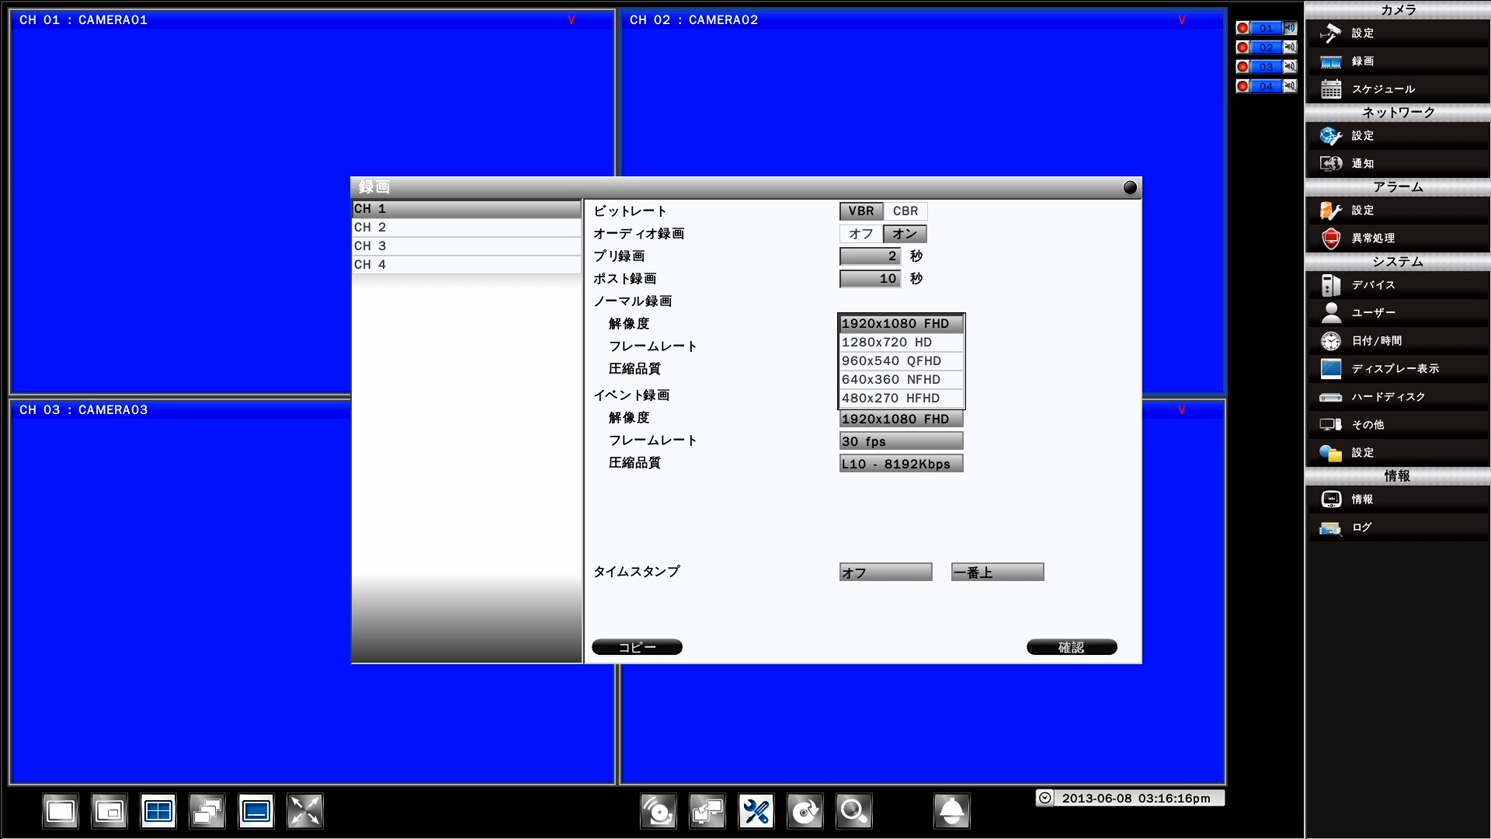Image resolution: width=1491 pixels, height=839 pixels.
Task: Set オーディオ録画 to オフ
Action: coord(861,233)
